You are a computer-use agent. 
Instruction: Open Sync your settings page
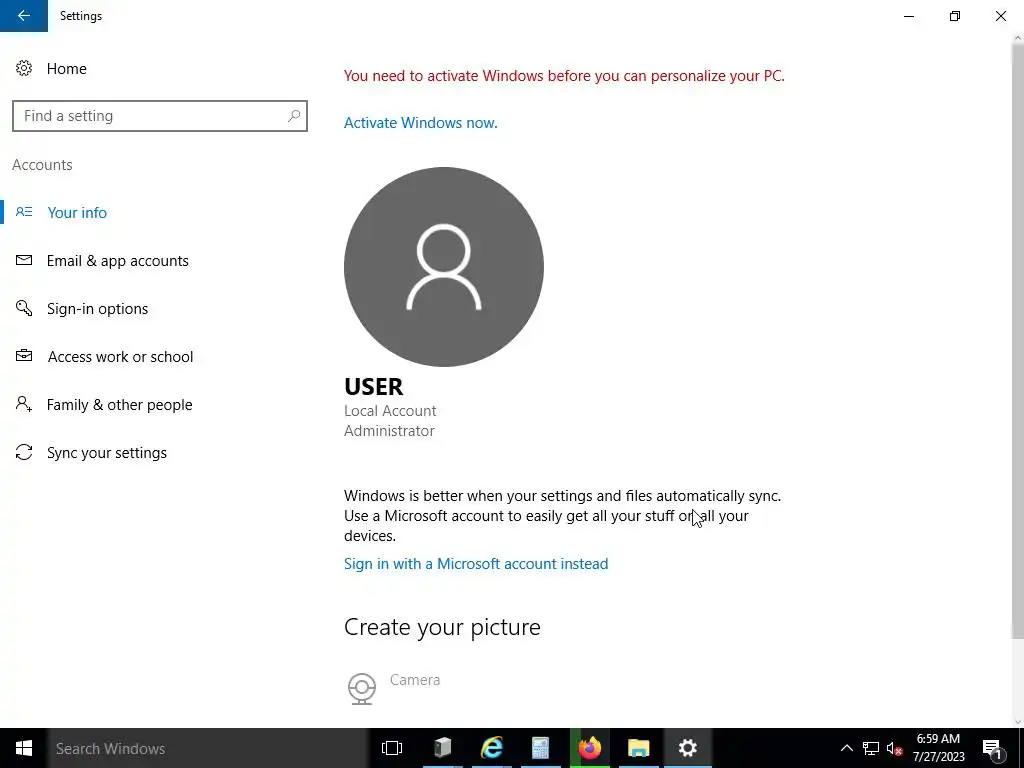click(x=106, y=453)
